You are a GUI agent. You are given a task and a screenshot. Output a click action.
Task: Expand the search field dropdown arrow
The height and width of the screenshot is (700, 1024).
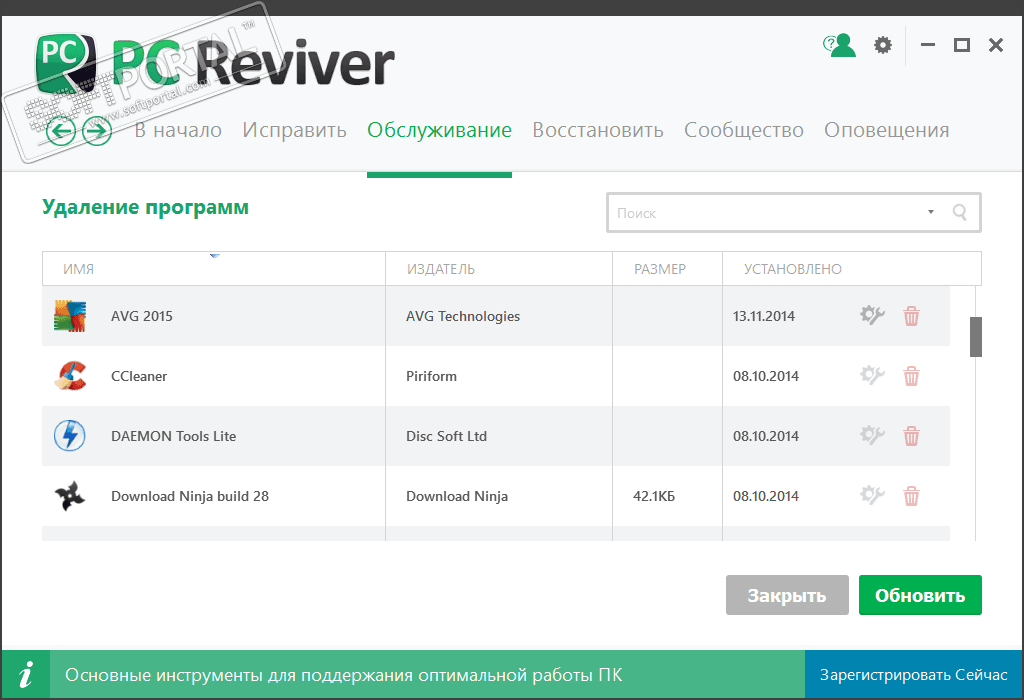pos(931,212)
